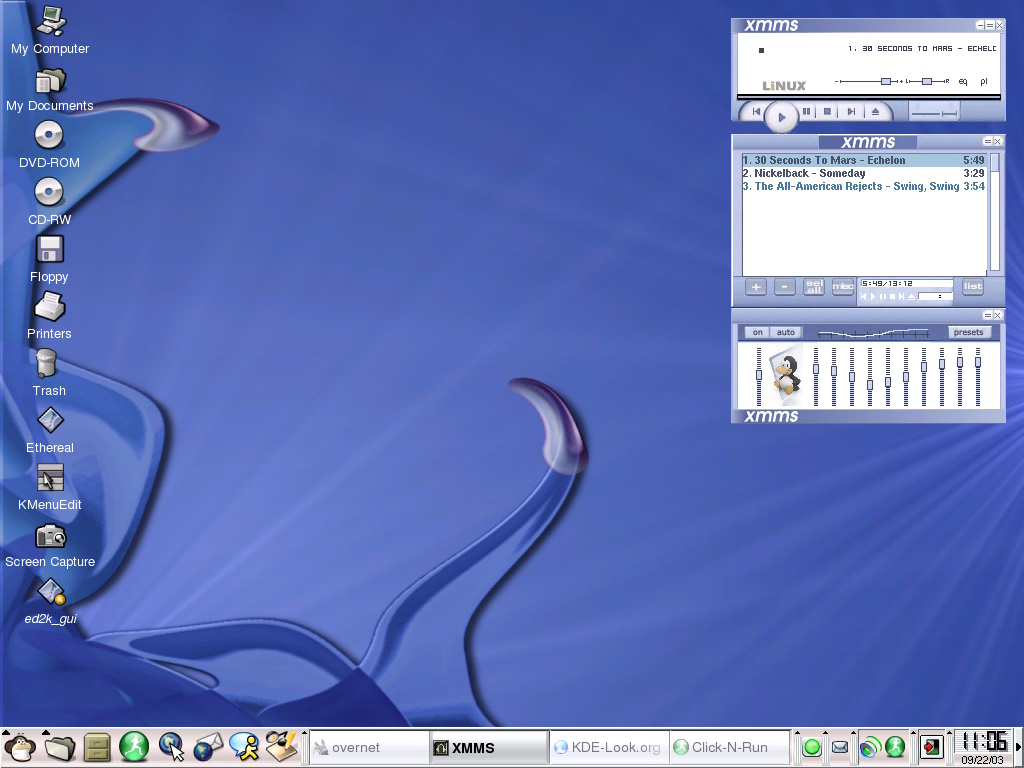Open the playlist misc button menu

pyautogui.click(x=843, y=287)
